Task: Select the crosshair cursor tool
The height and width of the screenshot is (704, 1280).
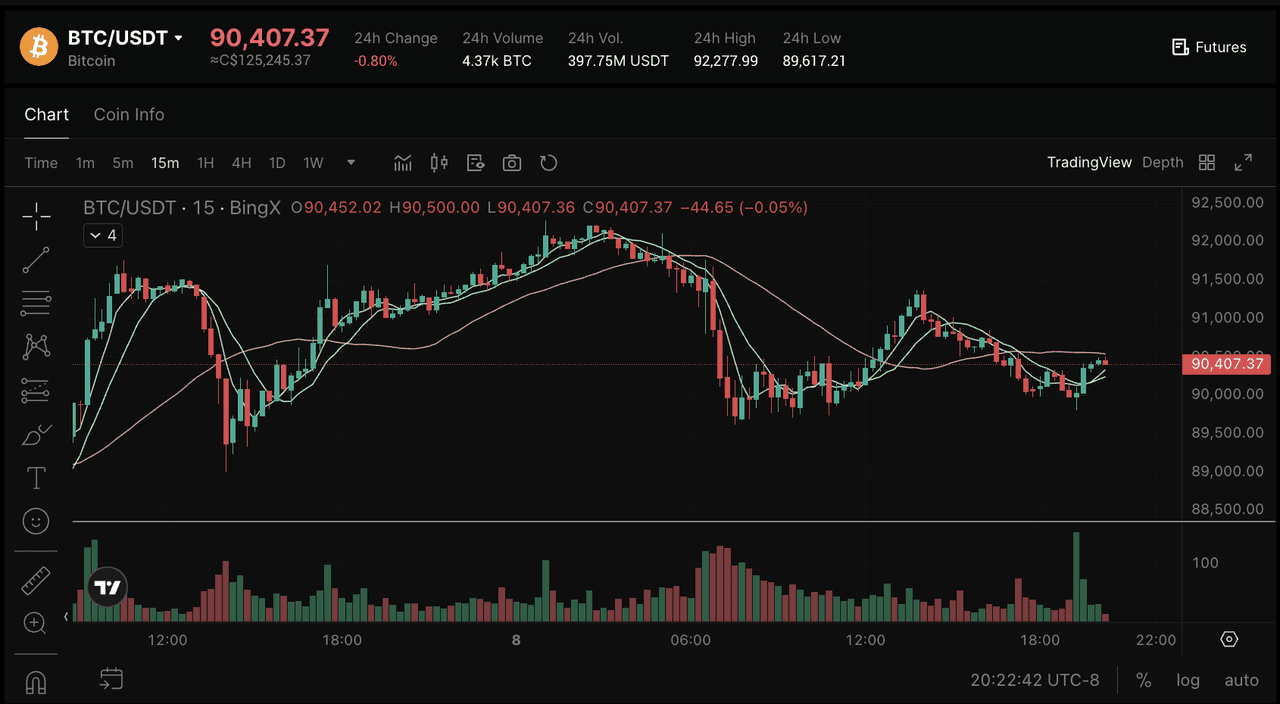Action: (x=36, y=215)
